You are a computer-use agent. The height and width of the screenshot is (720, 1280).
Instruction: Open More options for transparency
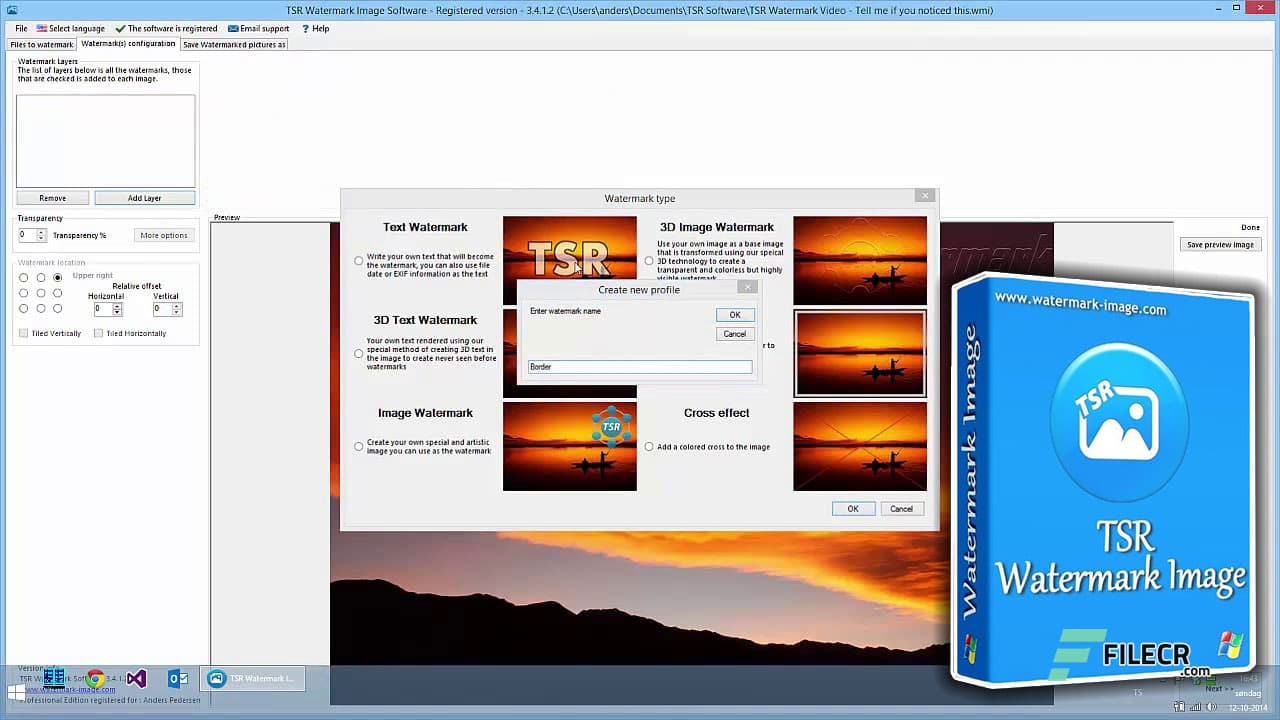tap(163, 235)
